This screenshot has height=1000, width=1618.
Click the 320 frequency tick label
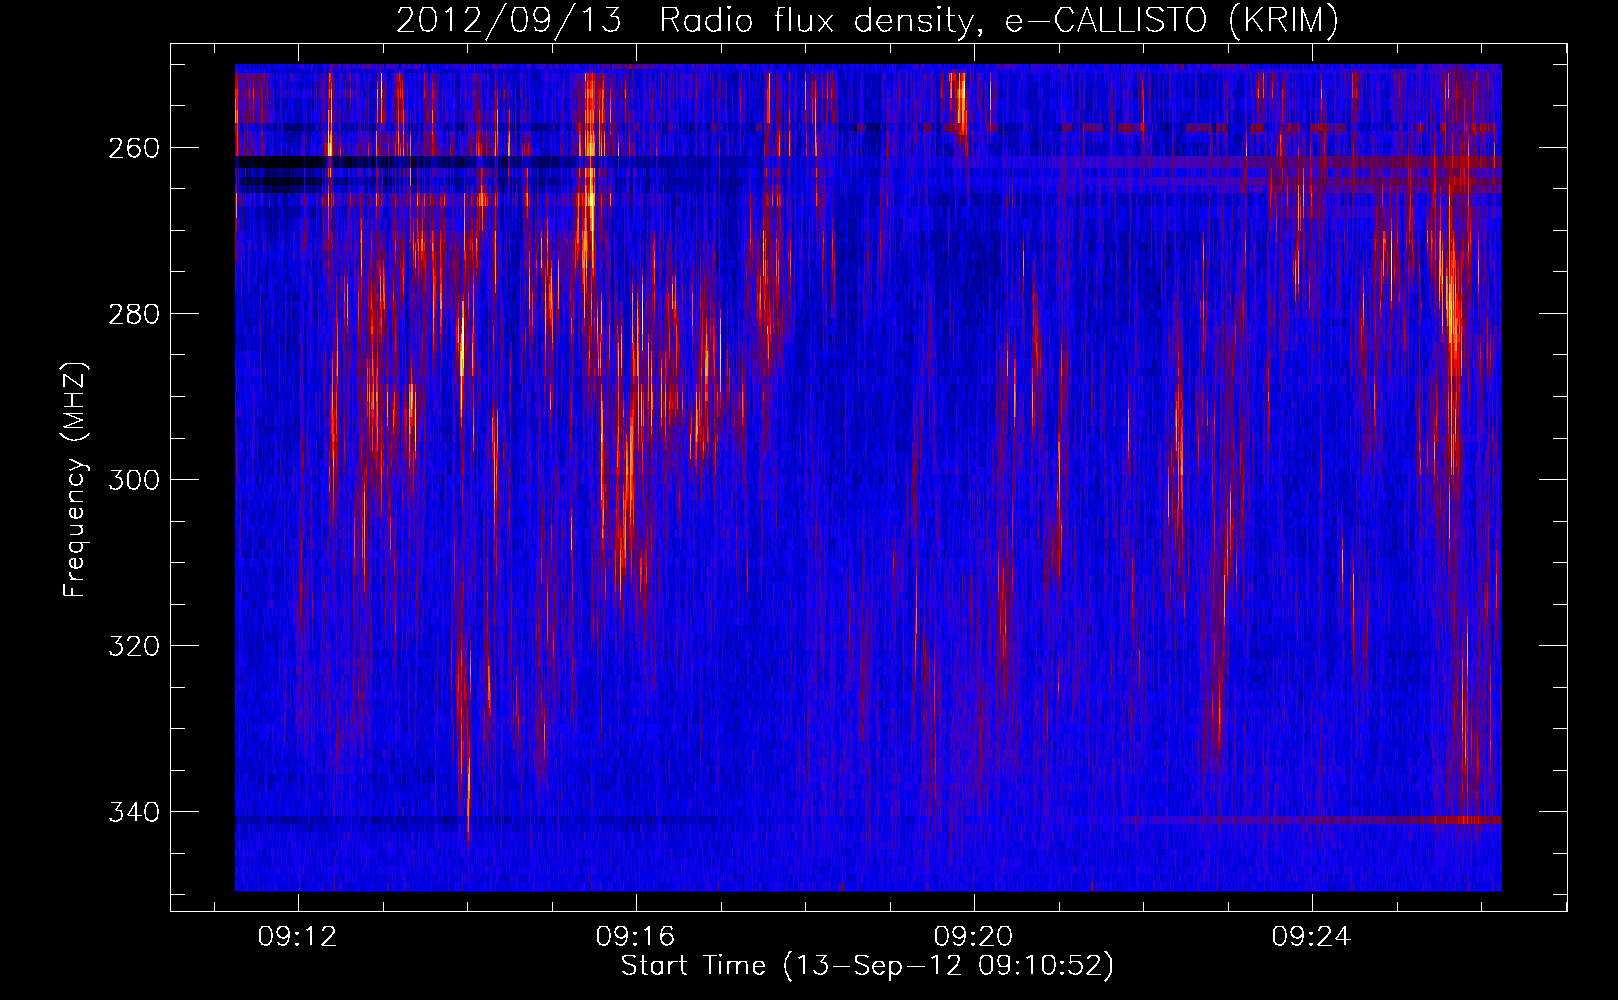133,646
